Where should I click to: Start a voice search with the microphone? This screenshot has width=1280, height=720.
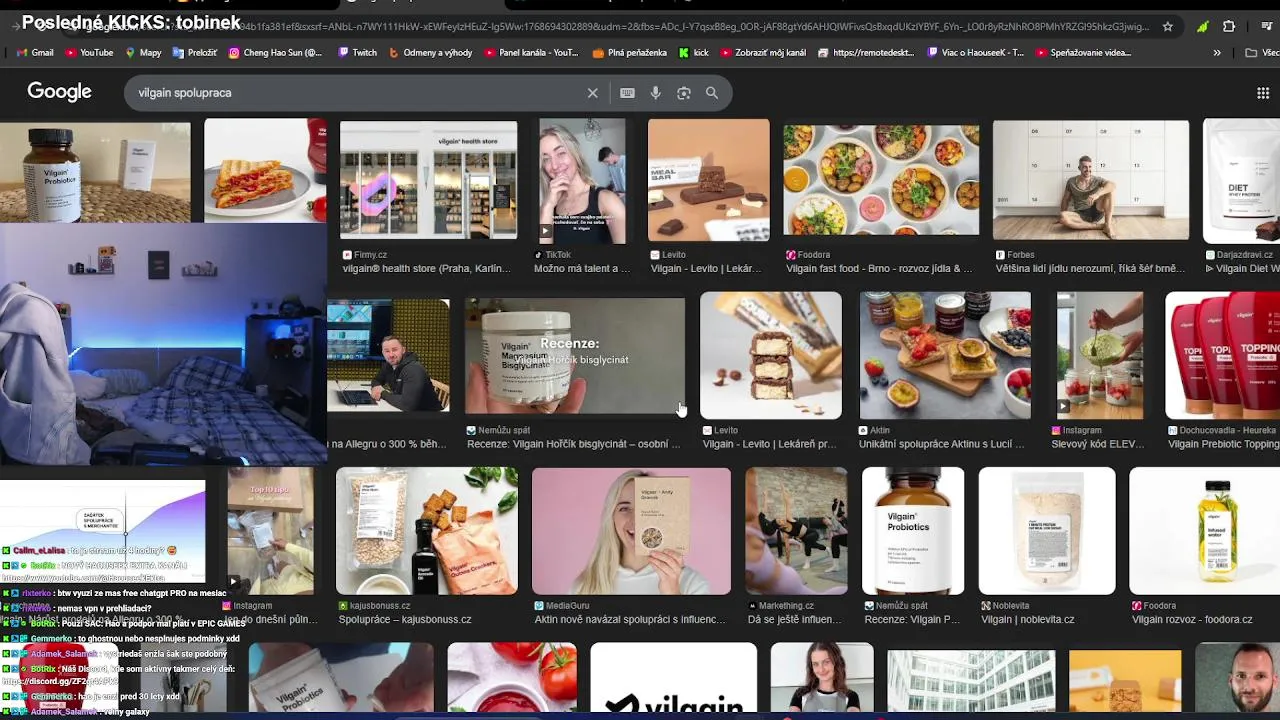(655, 93)
